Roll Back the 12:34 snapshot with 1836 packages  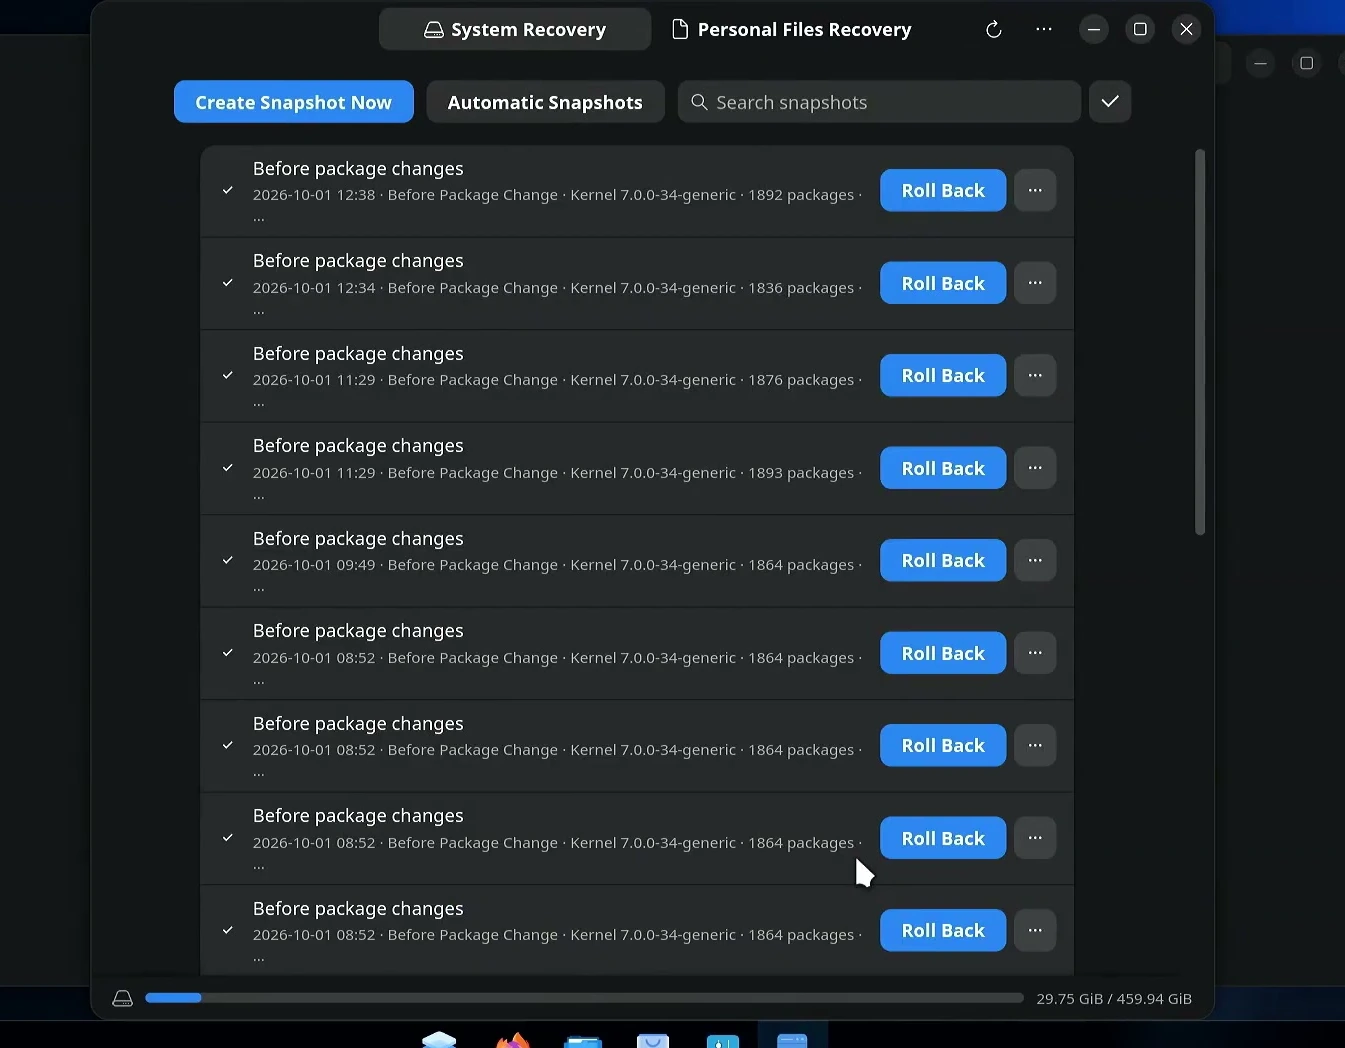click(943, 283)
